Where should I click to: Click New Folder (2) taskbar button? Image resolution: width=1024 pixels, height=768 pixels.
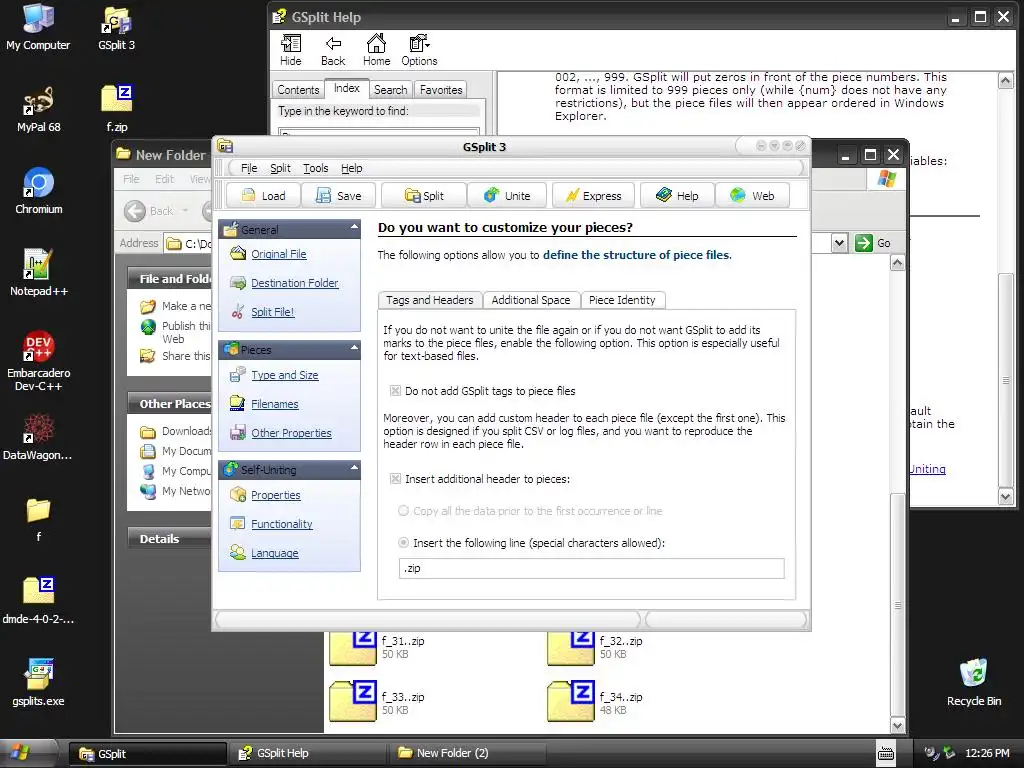[466, 754]
